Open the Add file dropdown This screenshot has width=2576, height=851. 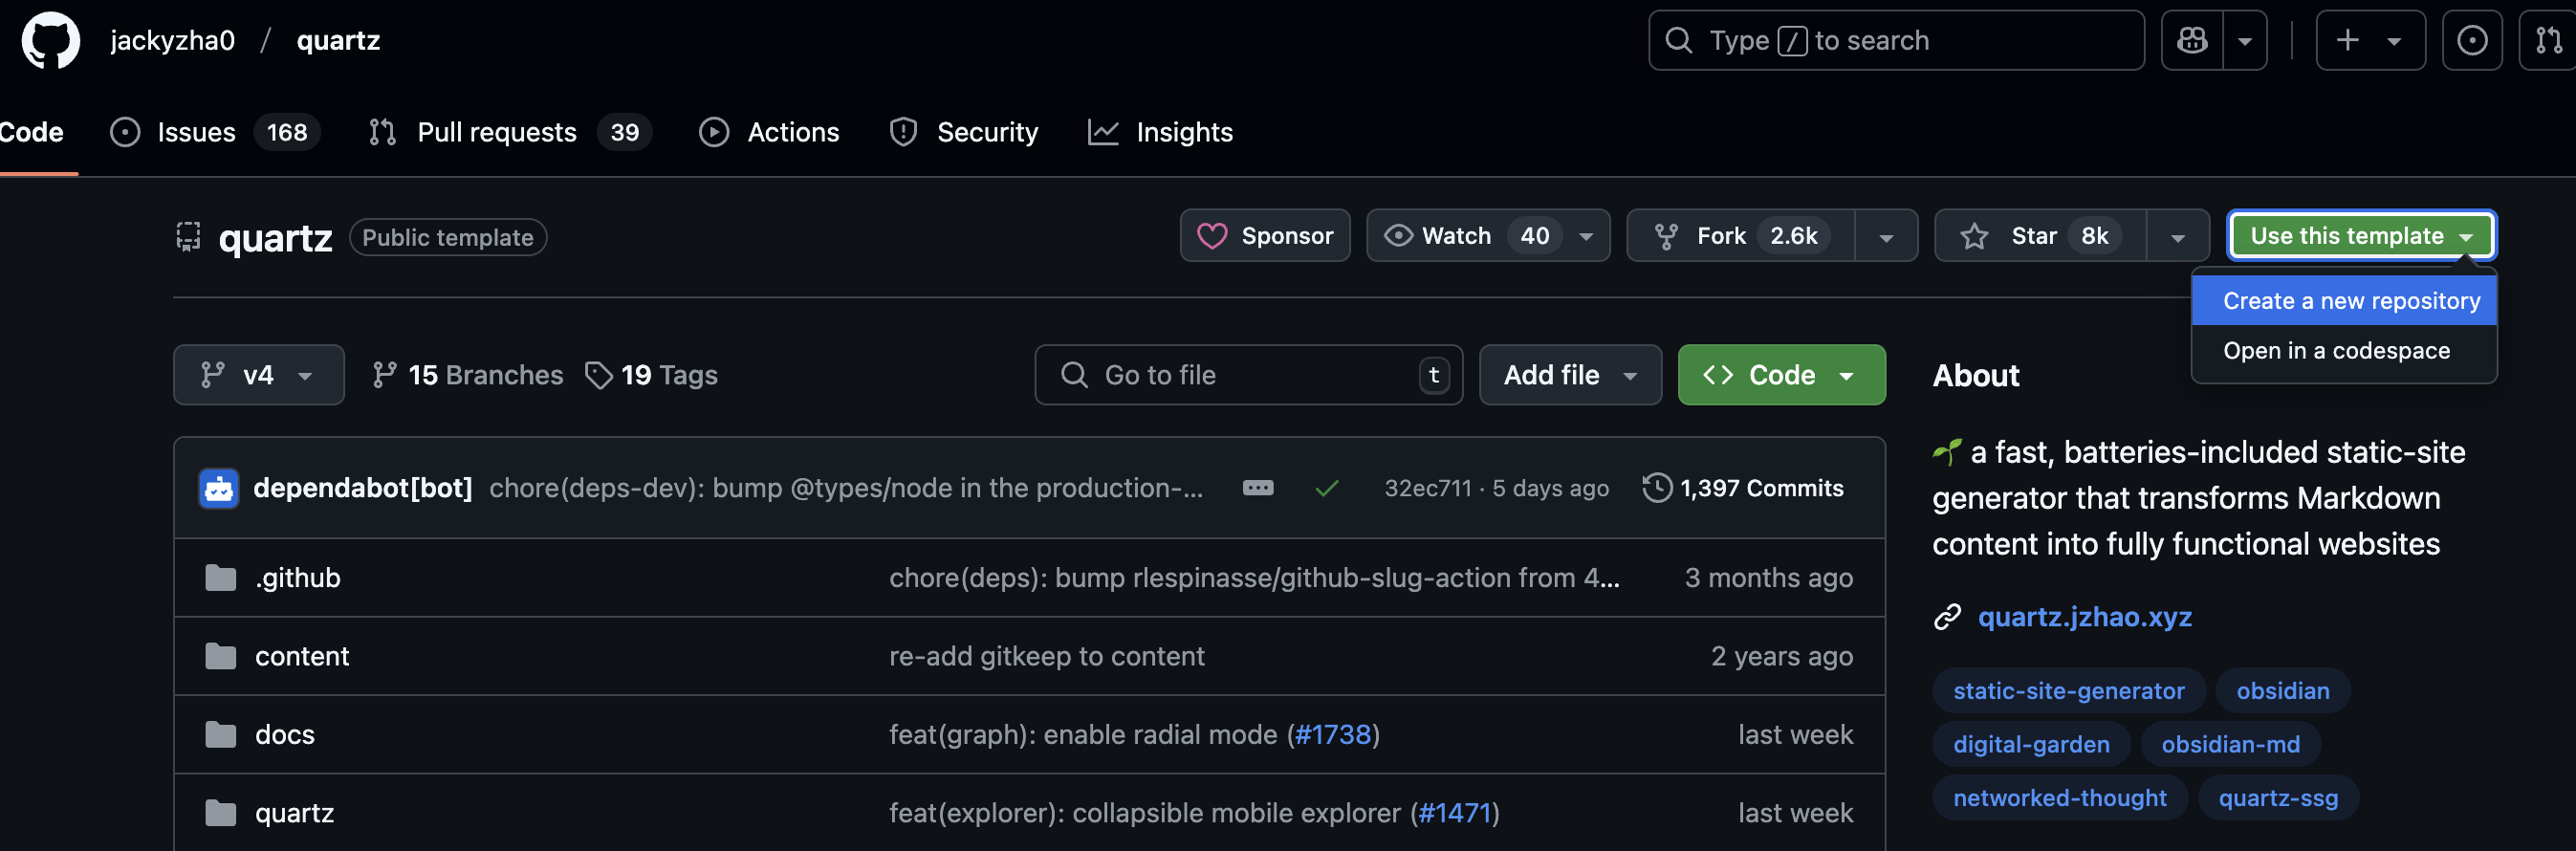coord(1570,375)
